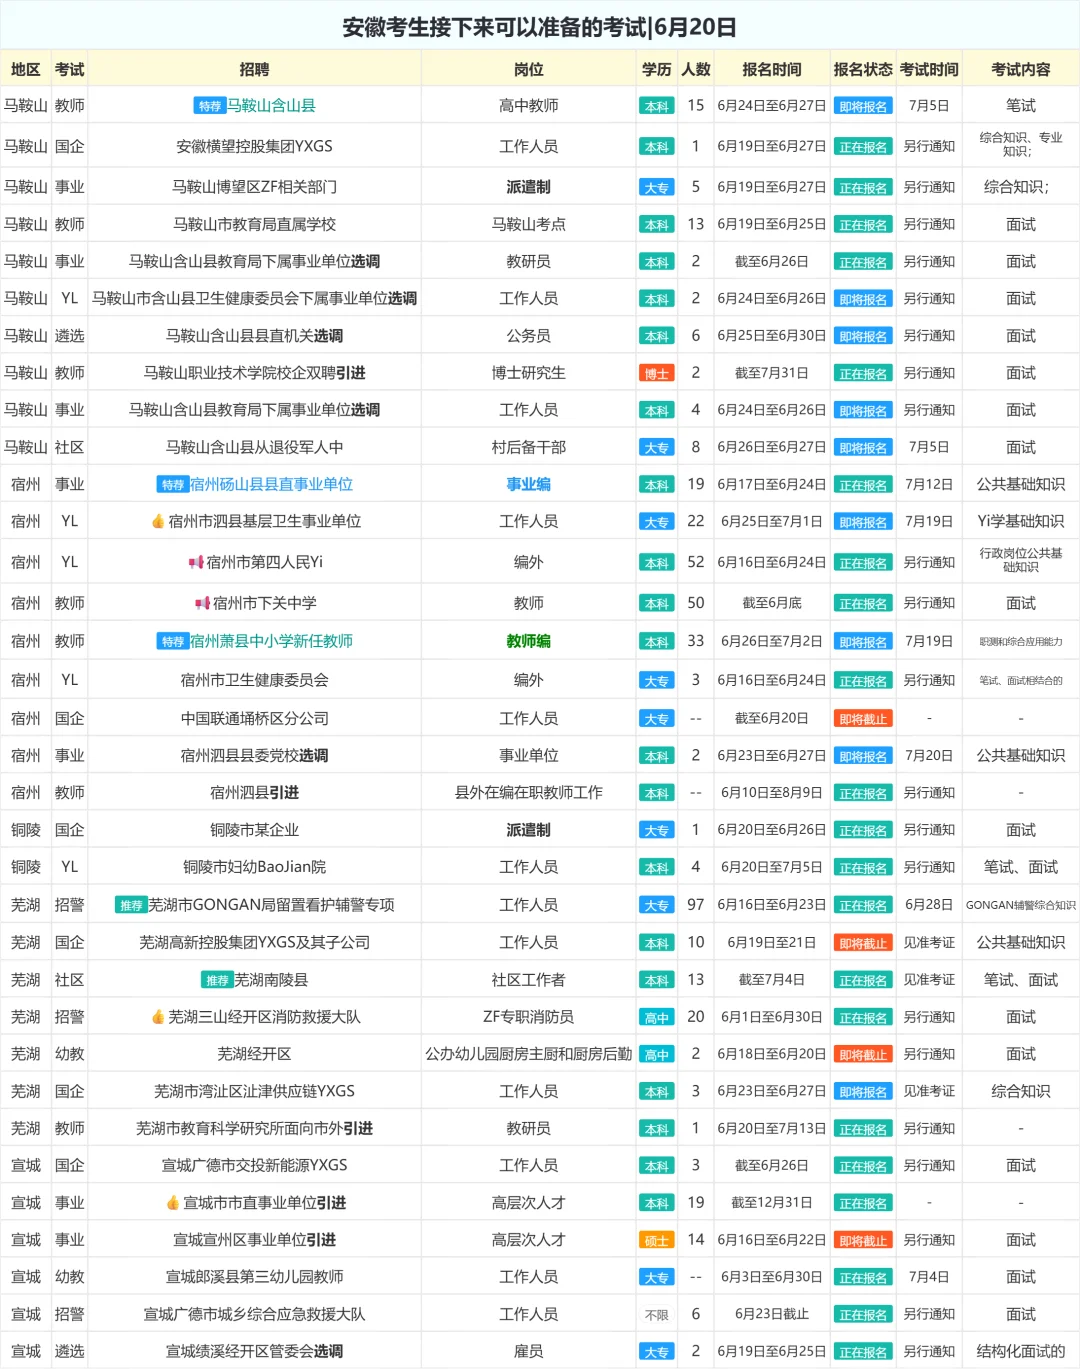Click the 博士研究生 position cell
The width and height of the screenshot is (1080, 1369).
(528, 373)
